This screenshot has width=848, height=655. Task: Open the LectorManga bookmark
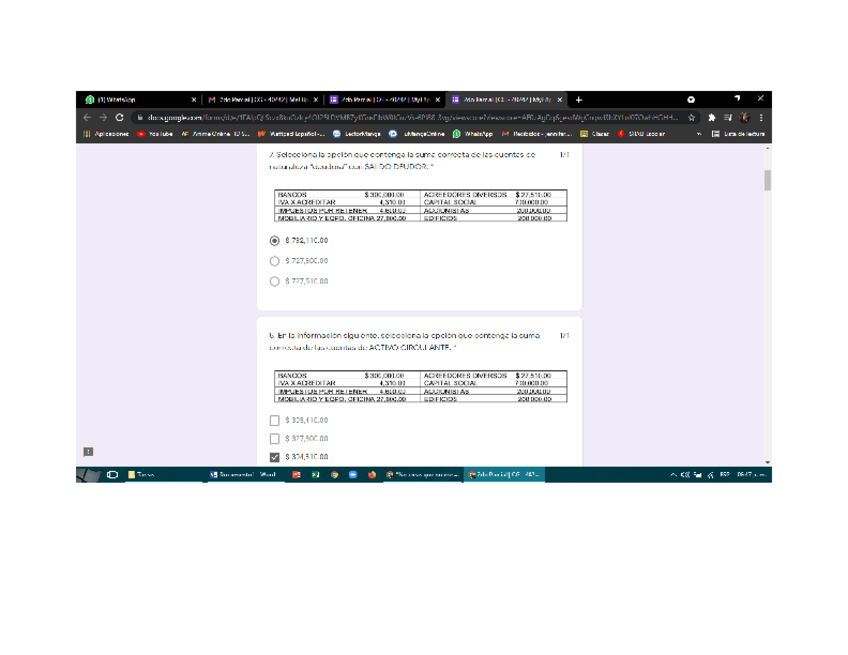357,134
